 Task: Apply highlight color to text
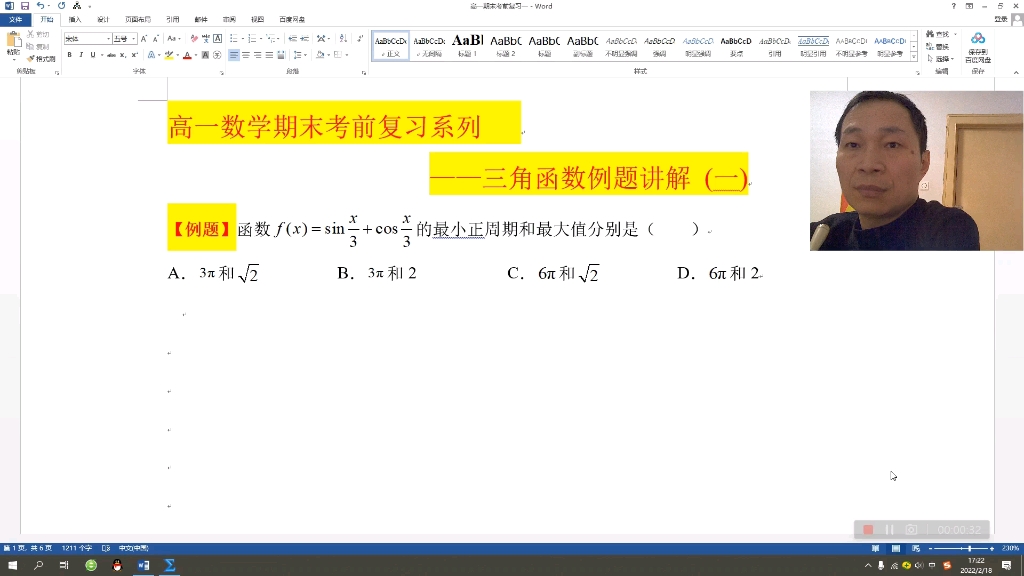(x=169, y=55)
